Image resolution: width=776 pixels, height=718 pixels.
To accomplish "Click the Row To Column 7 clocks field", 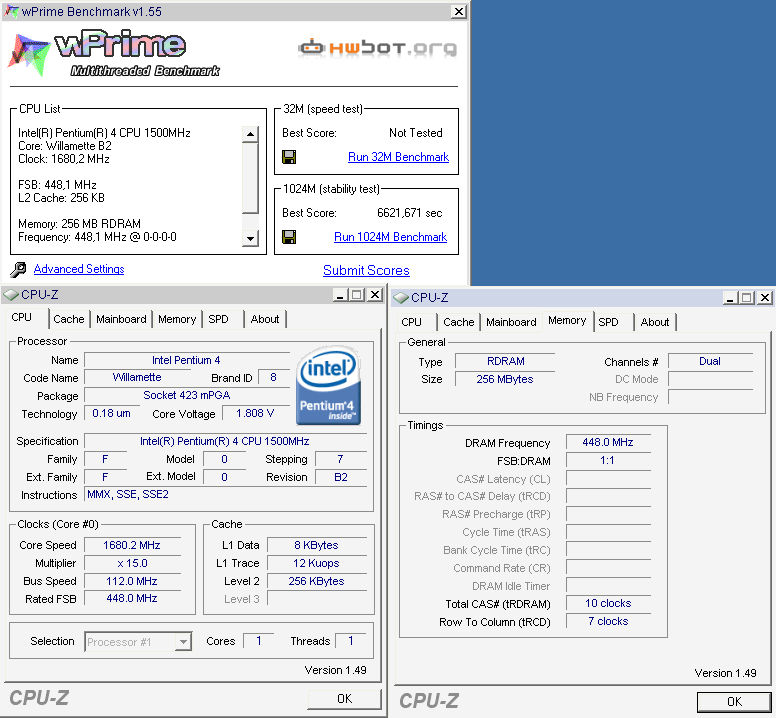I will pyautogui.click(x=608, y=622).
